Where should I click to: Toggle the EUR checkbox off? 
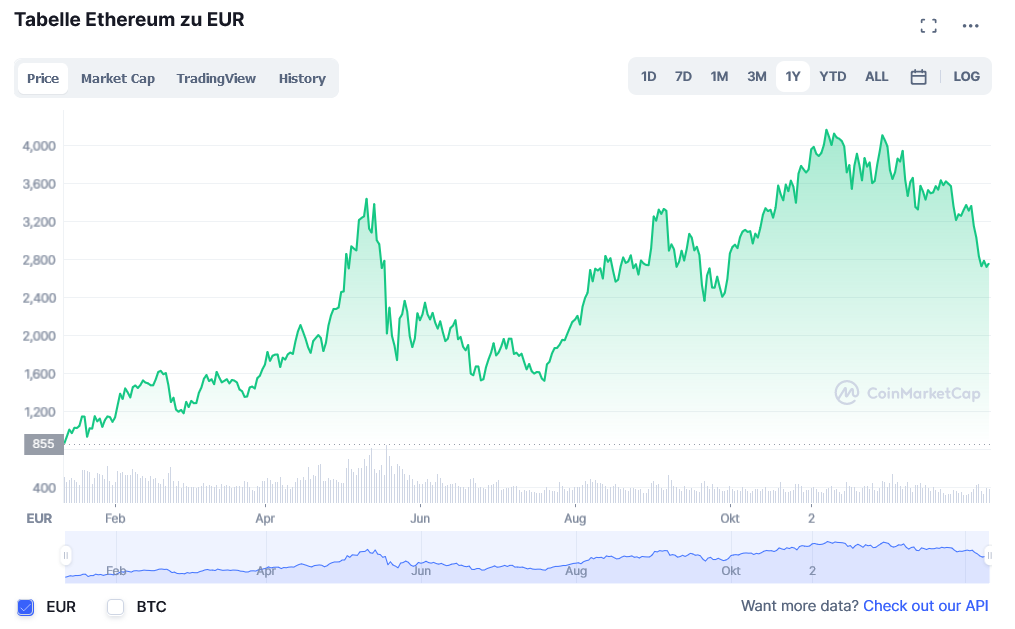[x=26, y=607]
